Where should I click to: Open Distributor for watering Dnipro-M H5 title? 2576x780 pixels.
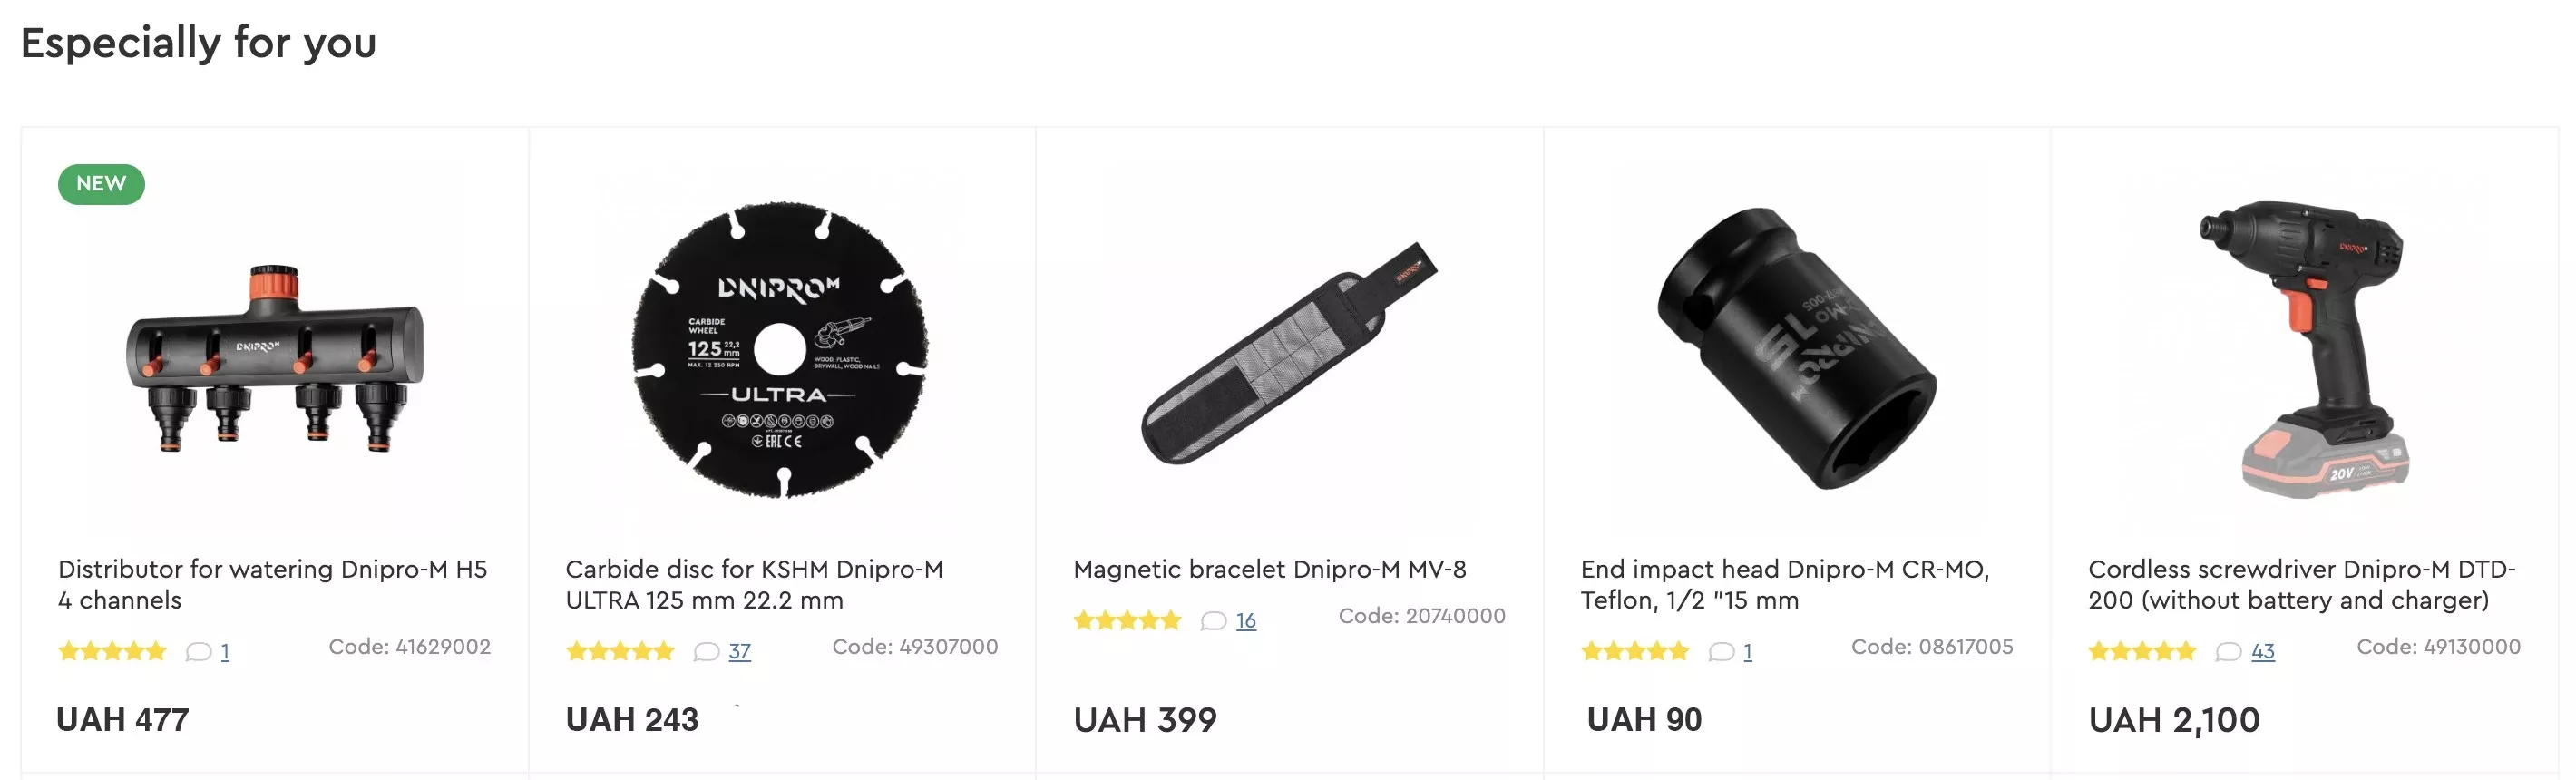pos(272,585)
